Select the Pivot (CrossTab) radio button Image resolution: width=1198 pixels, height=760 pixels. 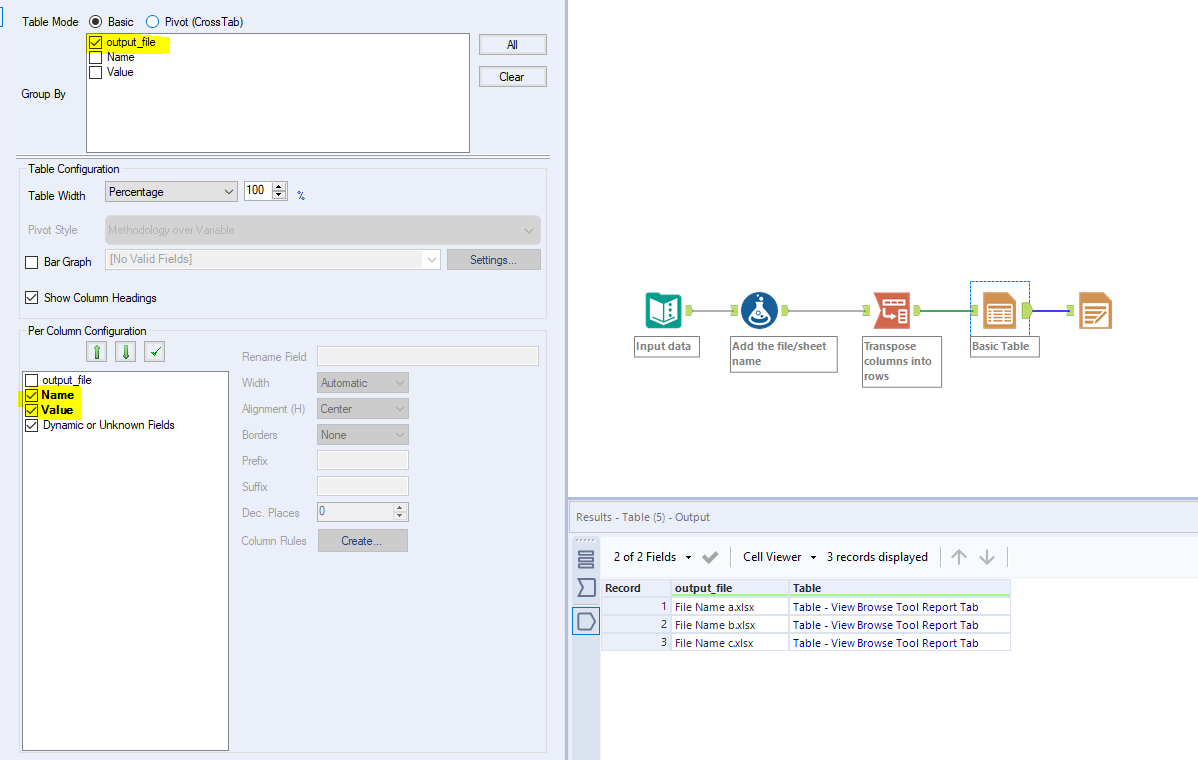152,21
